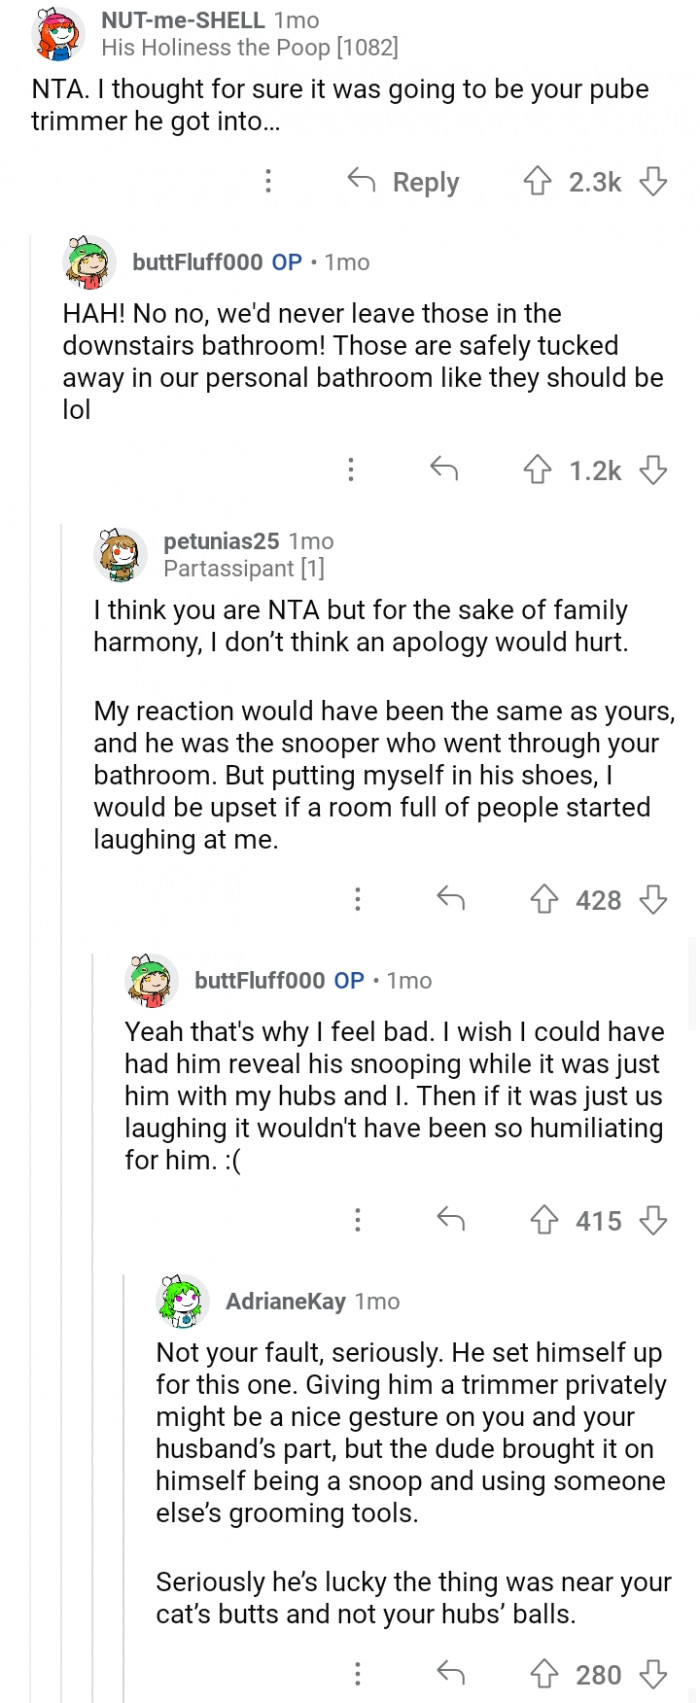Screen dimensions: 700x1703
Task: Downvote the comment by petunias25
Action: pyautogui.click(x=655, y=900)
